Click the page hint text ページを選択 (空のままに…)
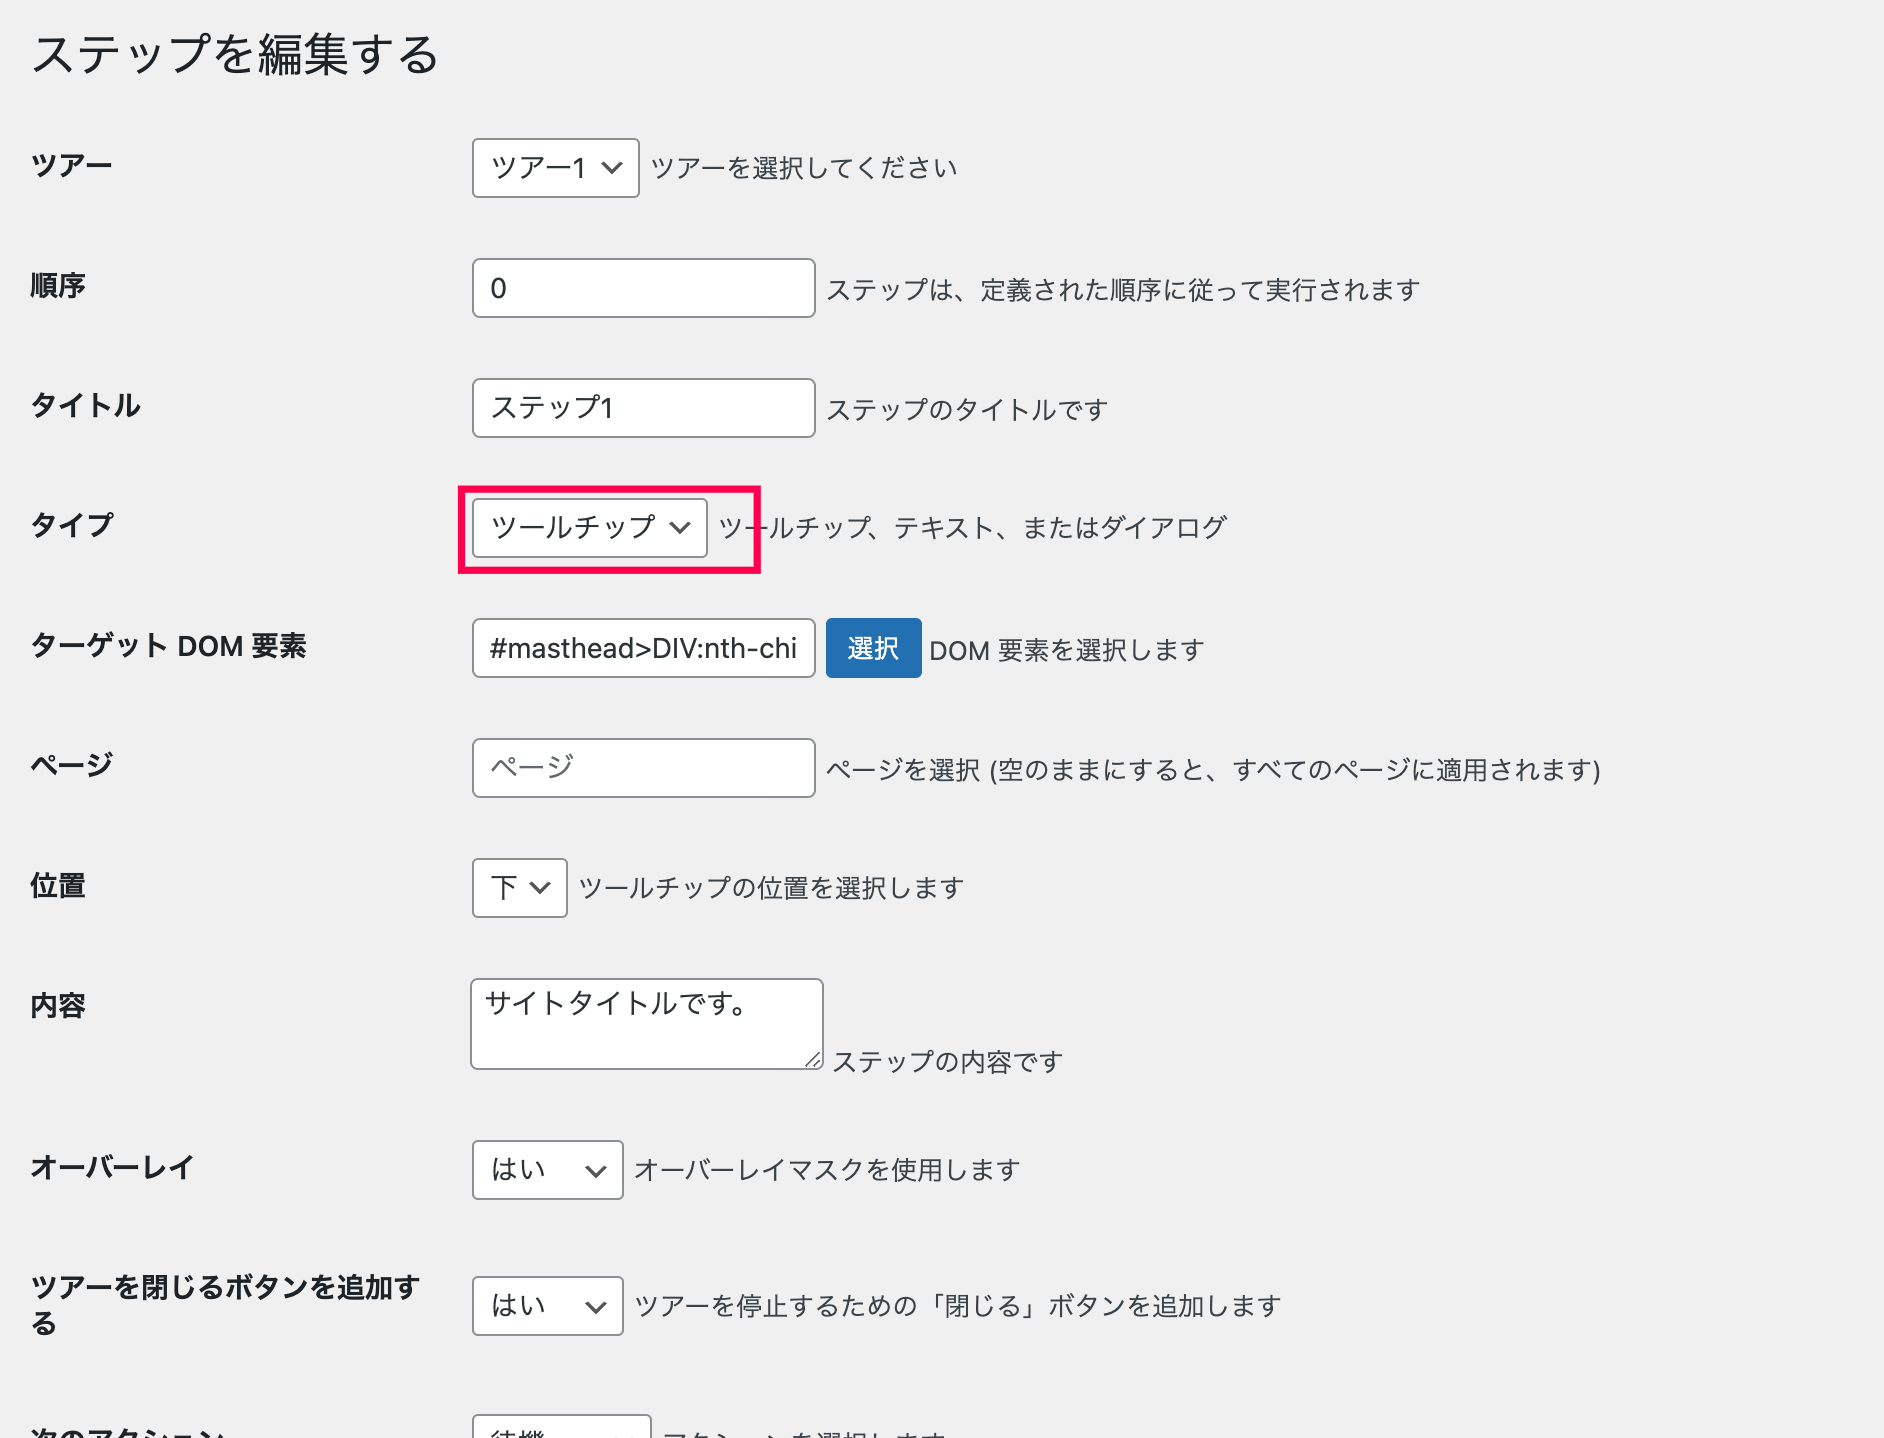Image resolution: width=1884 pixels, height=1438 pixels. point(1213,770)
